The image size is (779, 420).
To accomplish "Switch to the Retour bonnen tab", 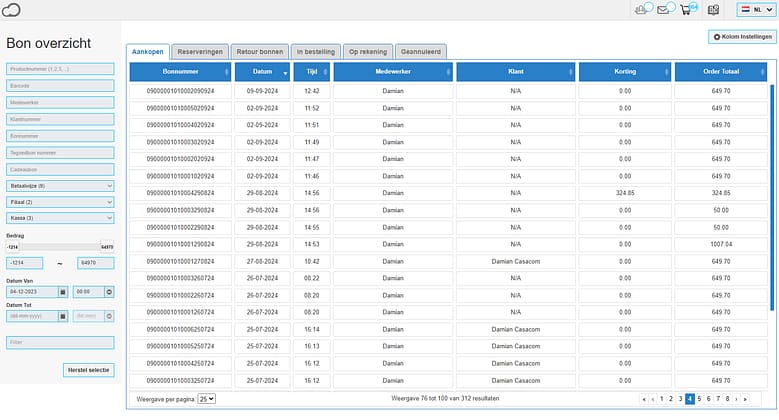I will pos(258,51).
